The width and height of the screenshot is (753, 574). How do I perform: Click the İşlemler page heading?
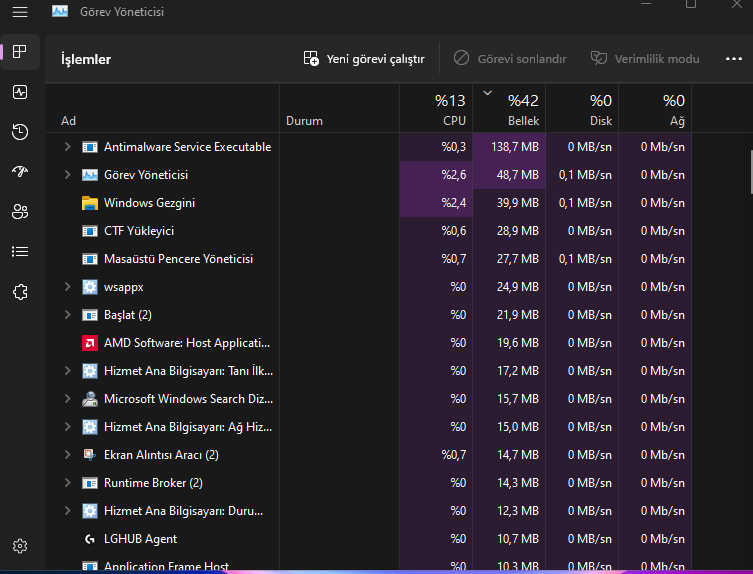coord(86,59)
